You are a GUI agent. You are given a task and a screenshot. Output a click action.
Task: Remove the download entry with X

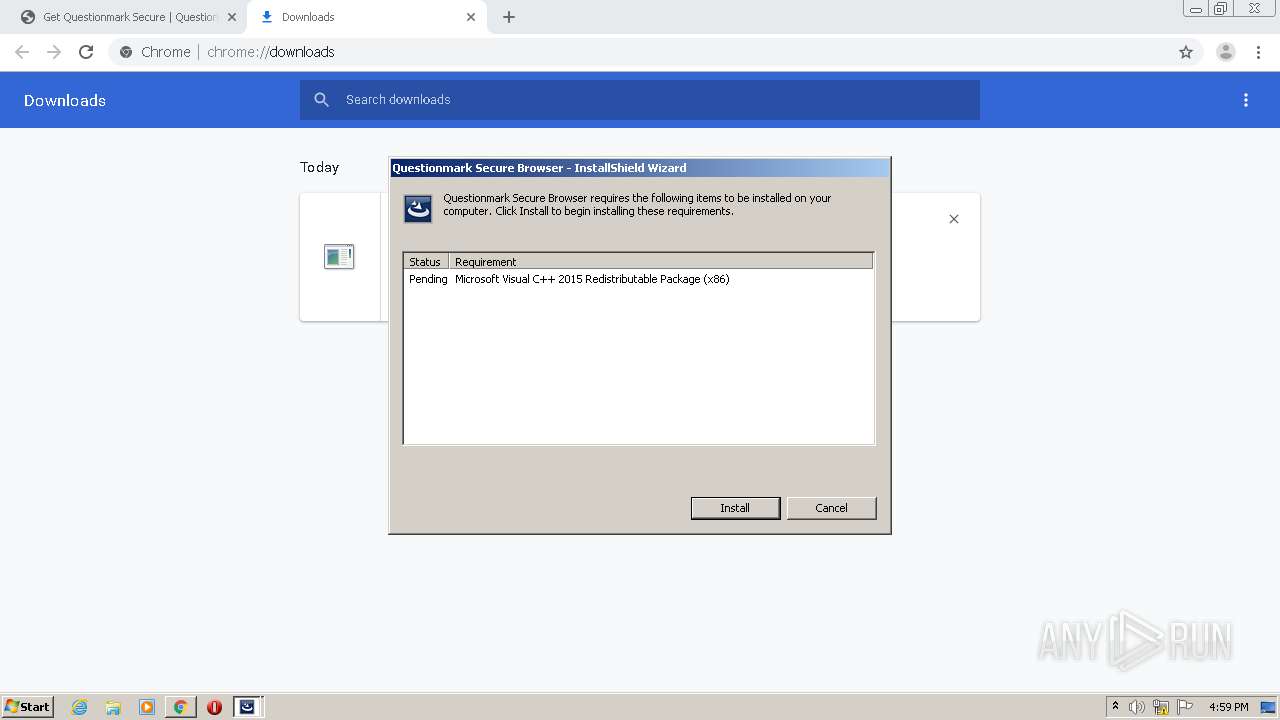pyautogui.click(x=954, y=219)
